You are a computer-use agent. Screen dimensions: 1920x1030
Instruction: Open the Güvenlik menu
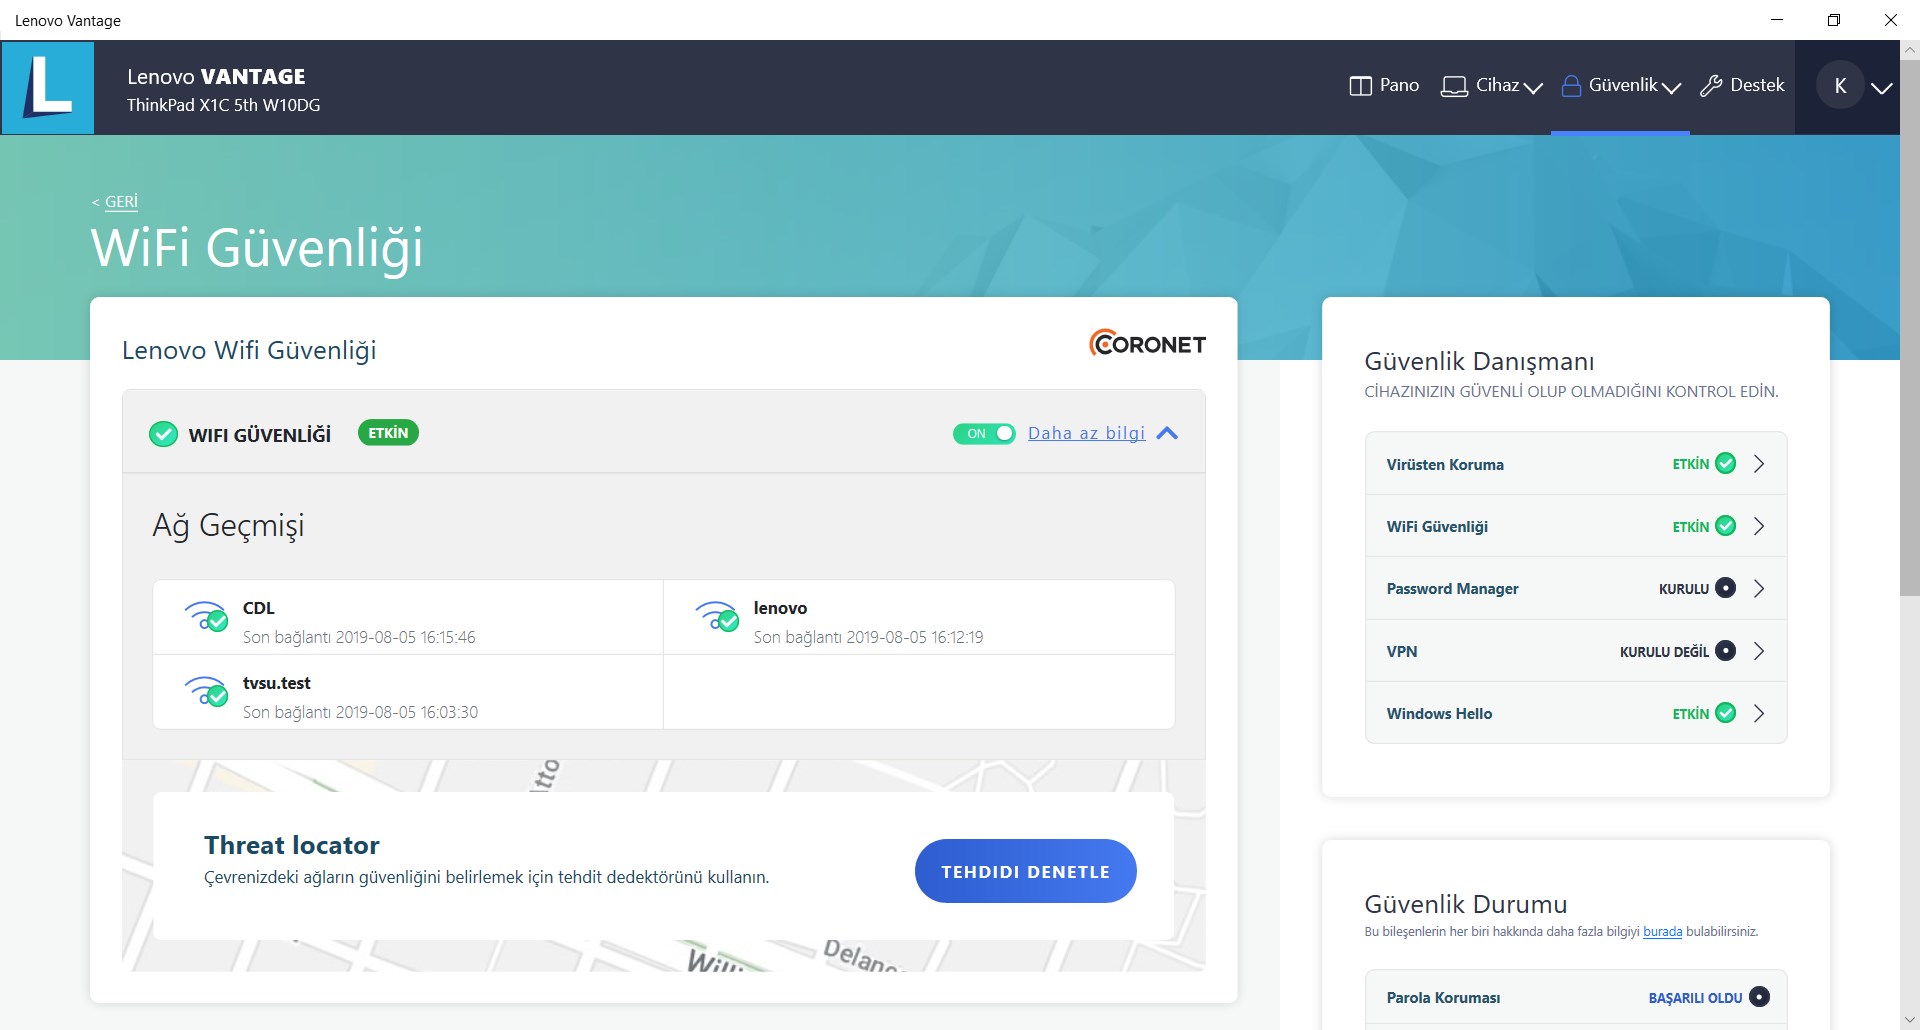click(1621, 86)
